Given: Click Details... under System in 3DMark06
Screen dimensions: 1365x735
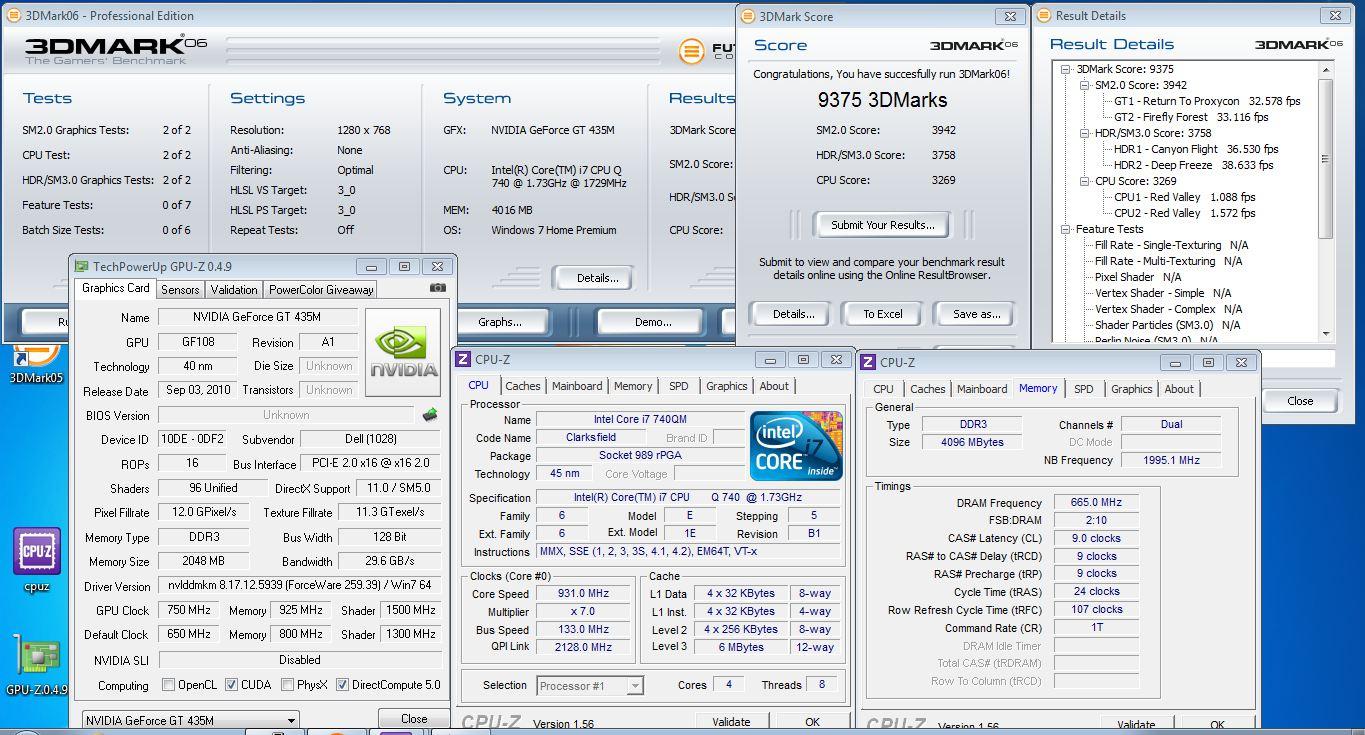Looking at the screenshot, I should coord(597,278).
